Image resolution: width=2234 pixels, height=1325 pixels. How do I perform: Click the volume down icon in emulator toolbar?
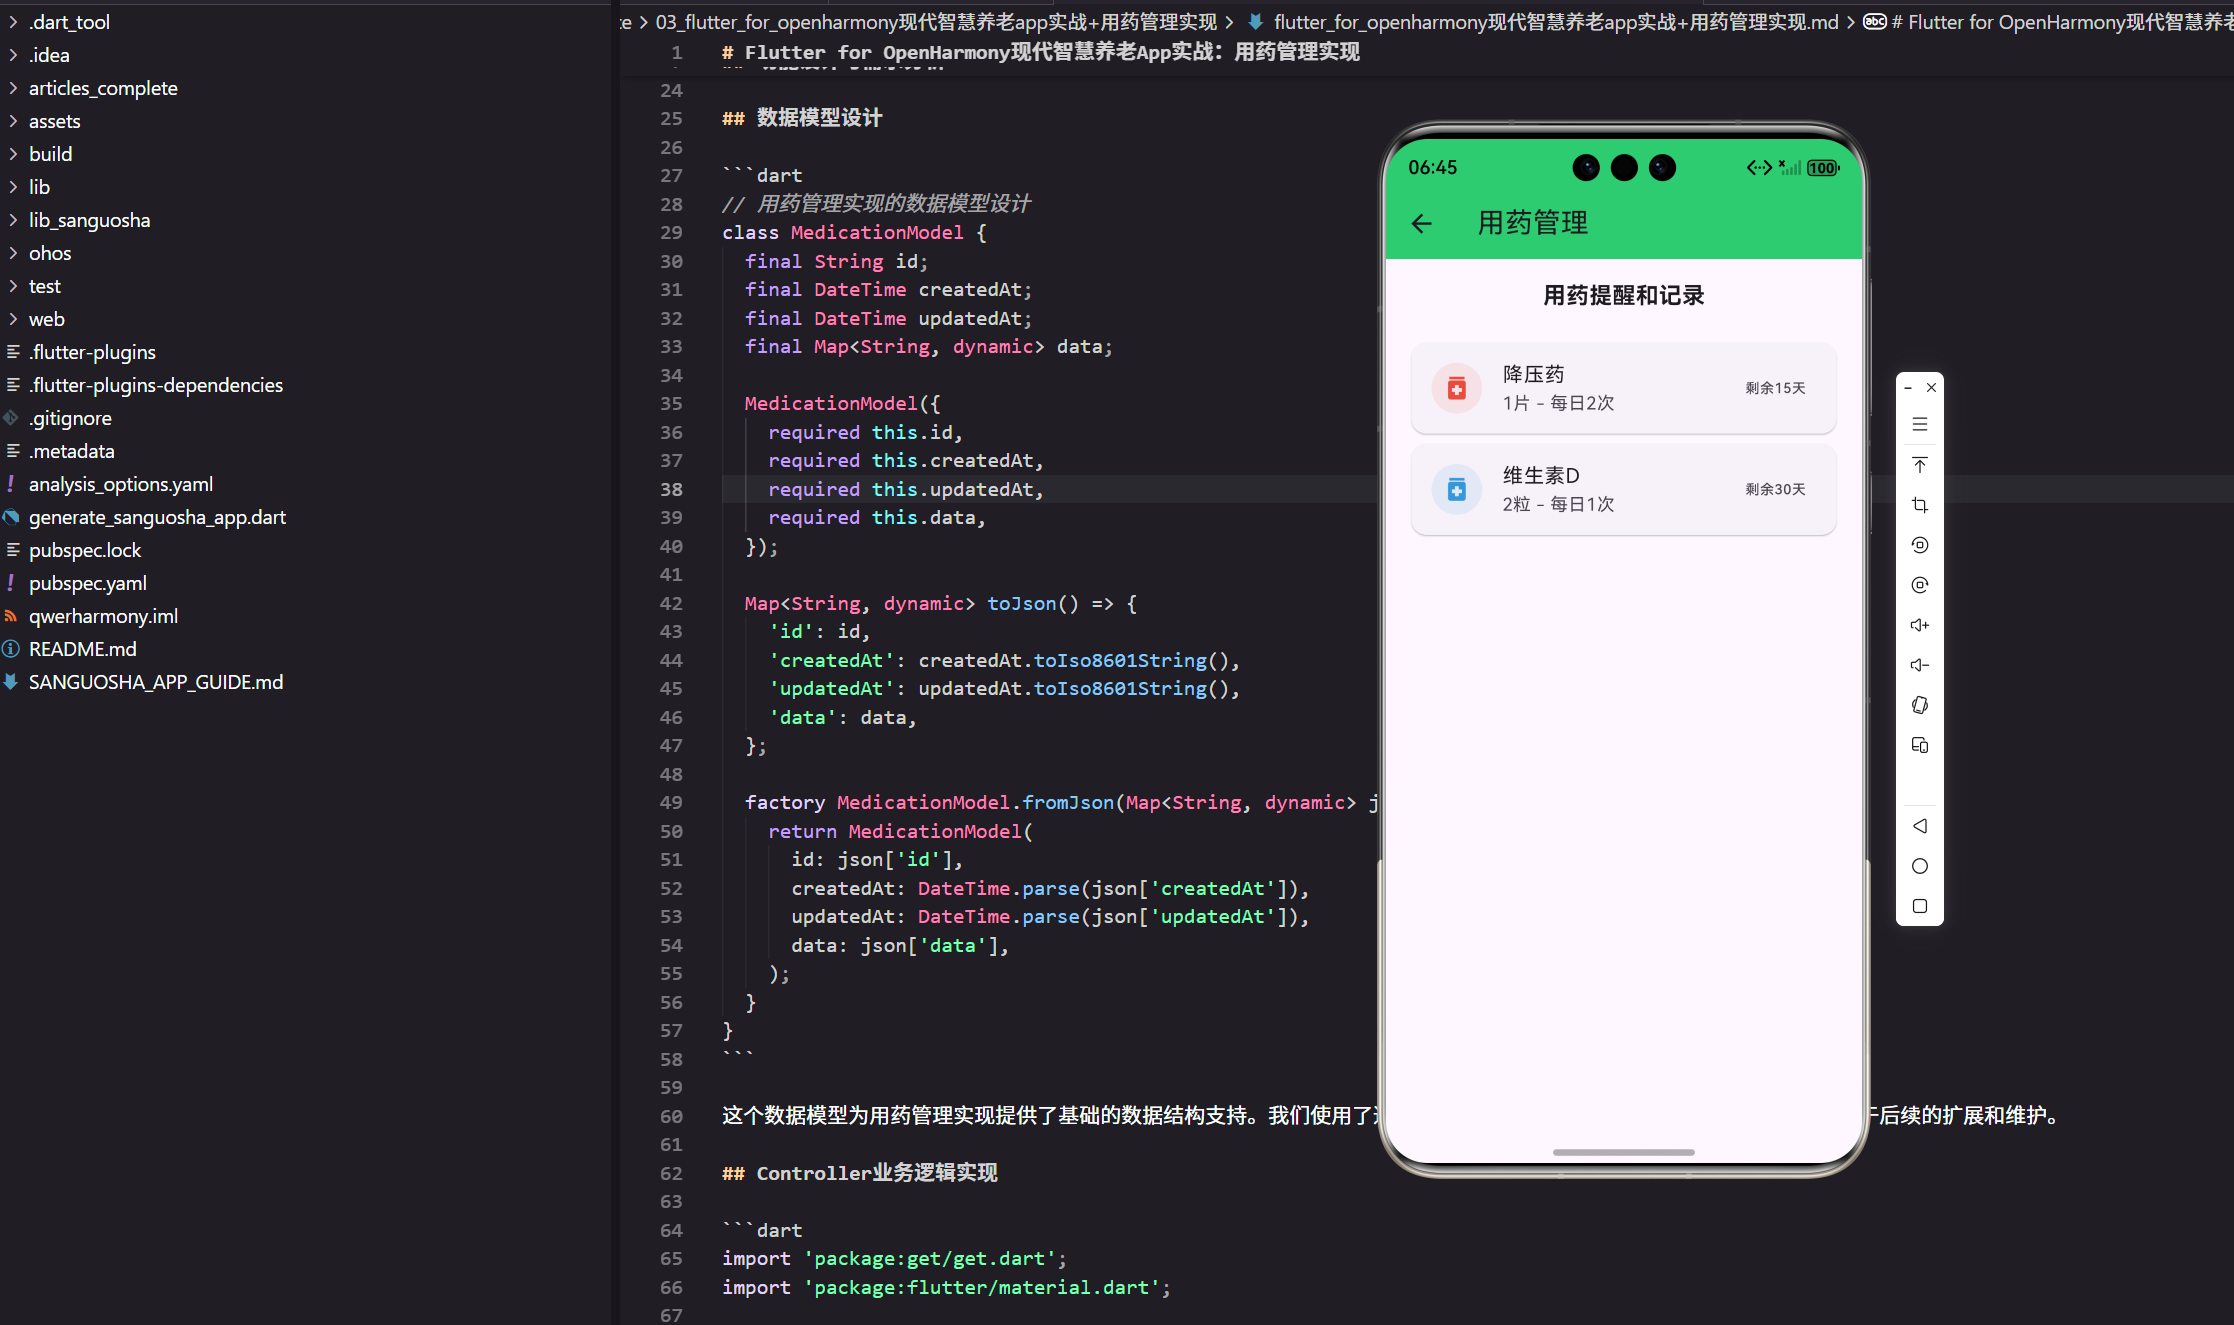pyautogui.click(x=1919, y=665)
